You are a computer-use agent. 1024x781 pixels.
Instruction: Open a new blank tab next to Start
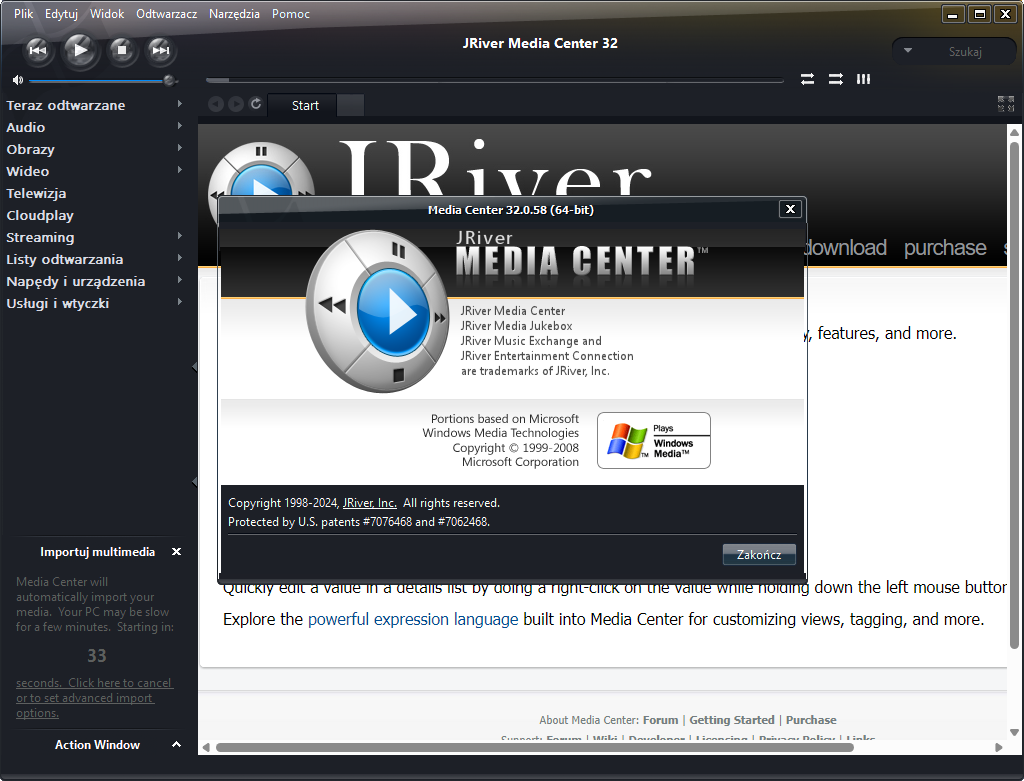[351, 105]
